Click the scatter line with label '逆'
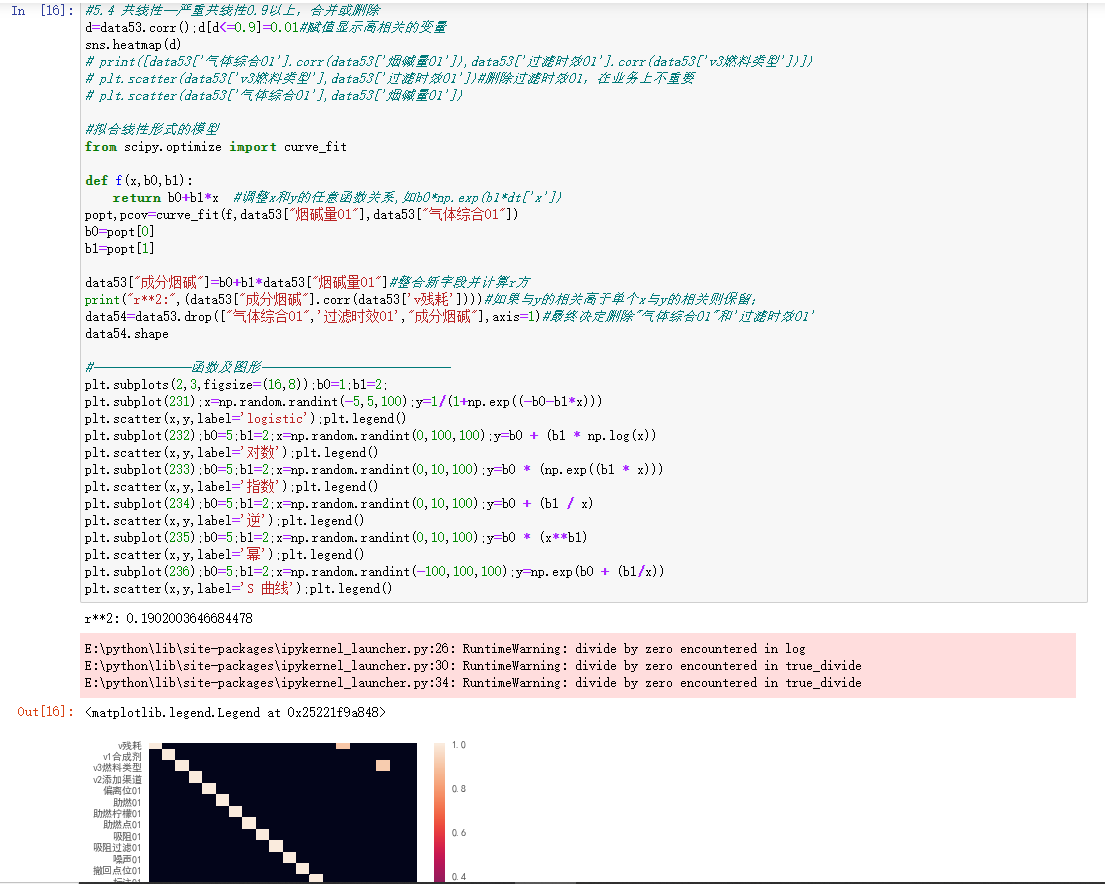The width and height of the screenshot is (1105, 884). pyautogui.click(x=224, y=520)
